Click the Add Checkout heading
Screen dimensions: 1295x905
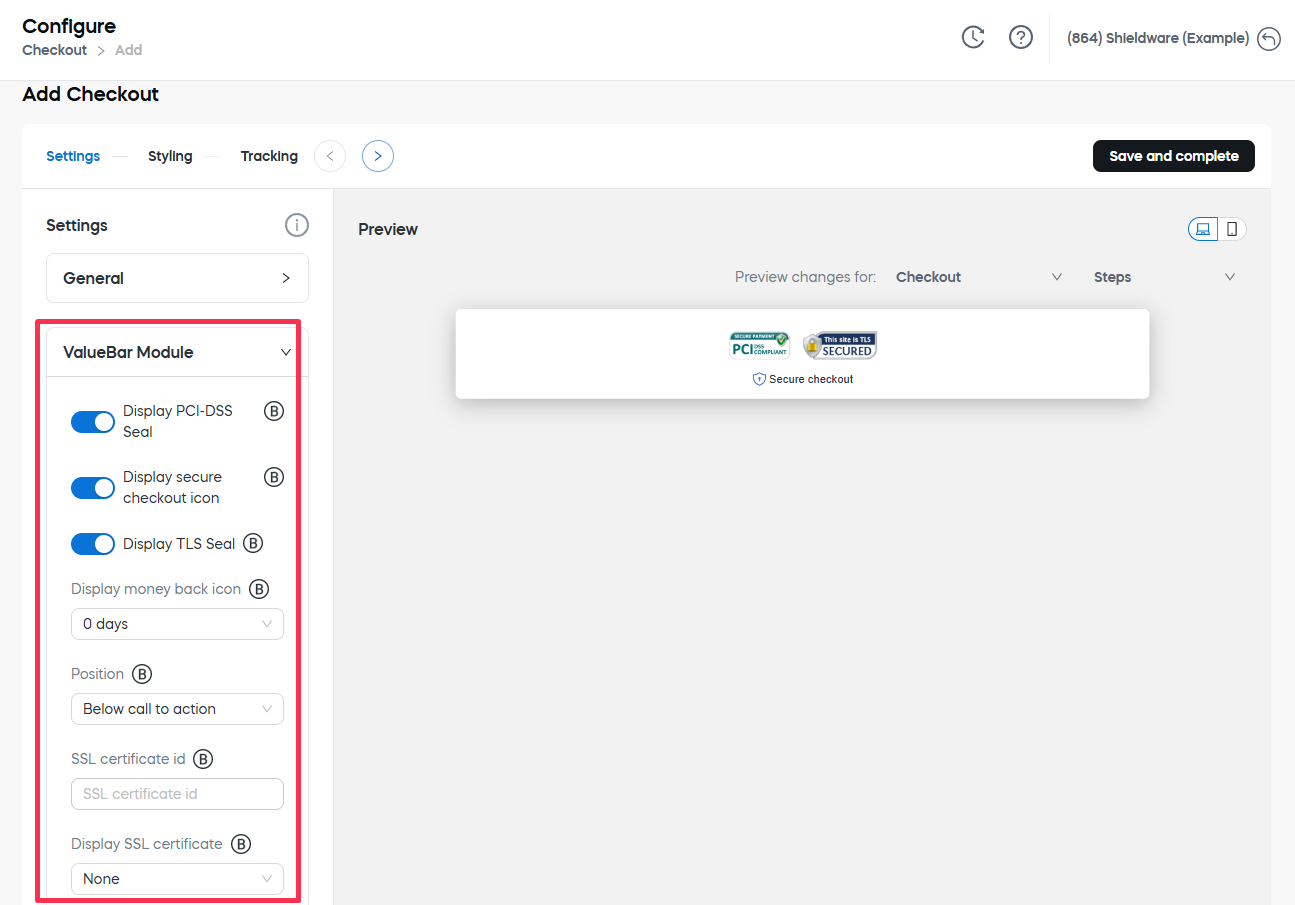click(x=91, y=94)
